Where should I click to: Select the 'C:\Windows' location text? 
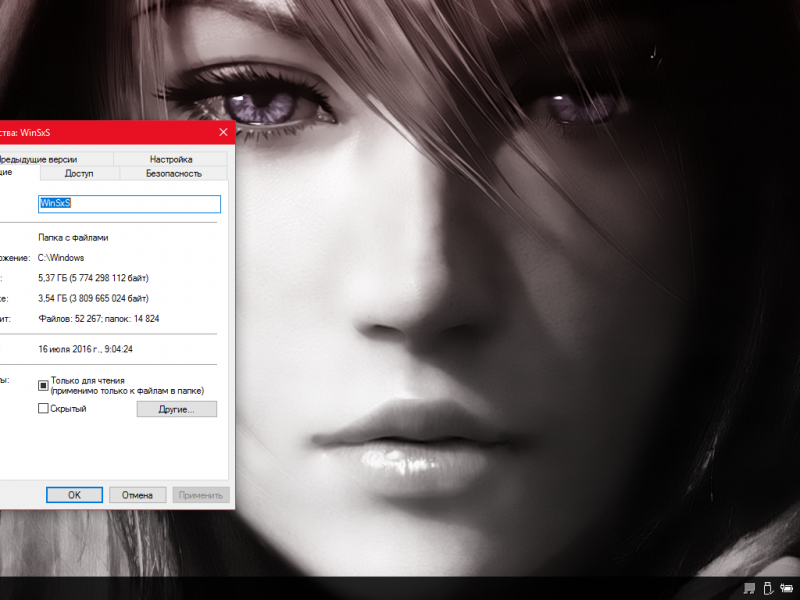[61, 258]
